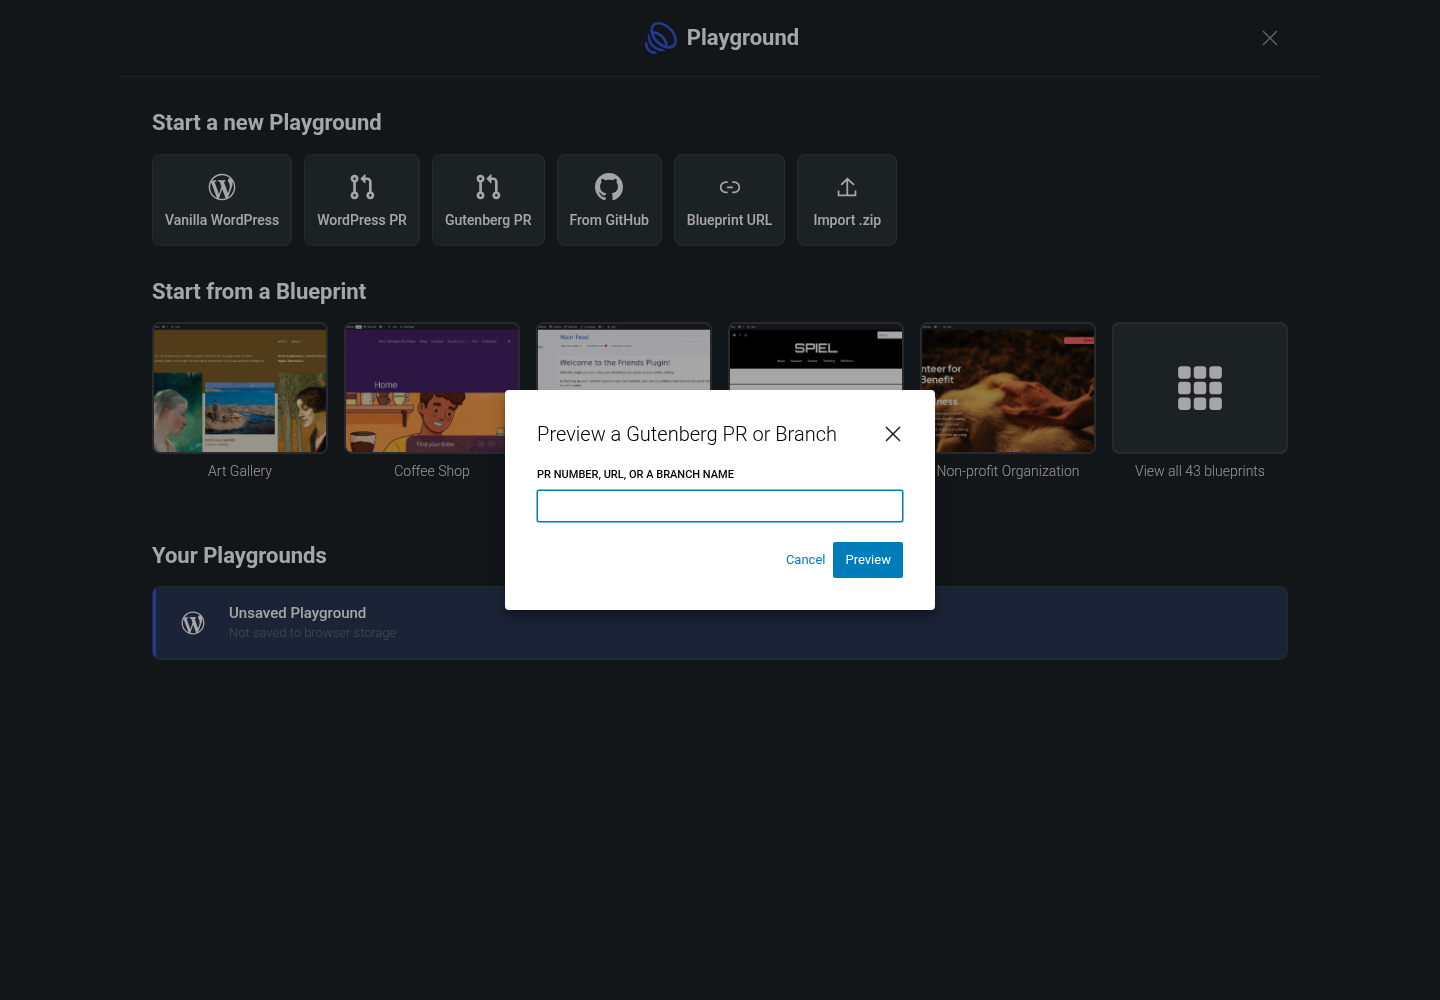Click the WordPress logo in Vanilla WordPress tile
The image size is (1440, 1000).
click(222, 187)
